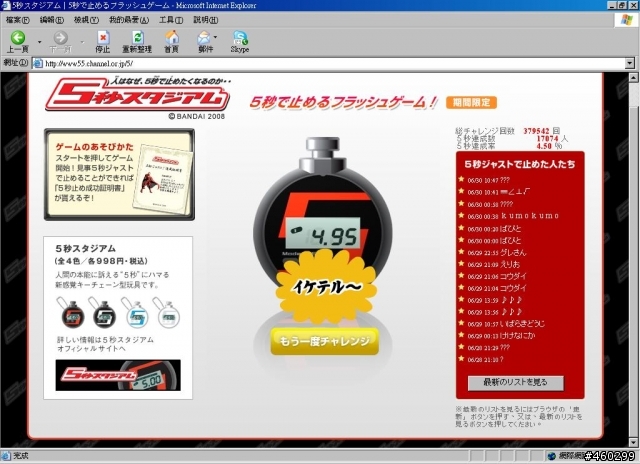
Task: Launch Skype toolbar icon
Action: tap(240, 38)
